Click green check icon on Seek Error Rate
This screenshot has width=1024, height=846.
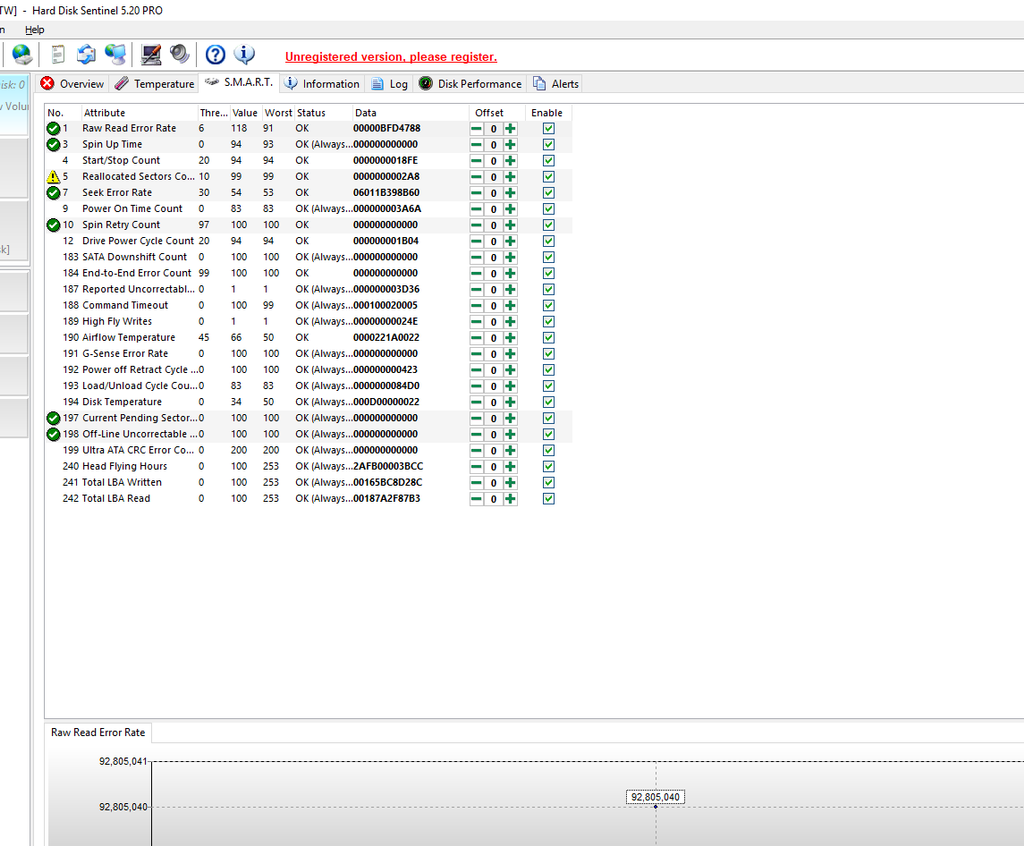coord(54,193)
